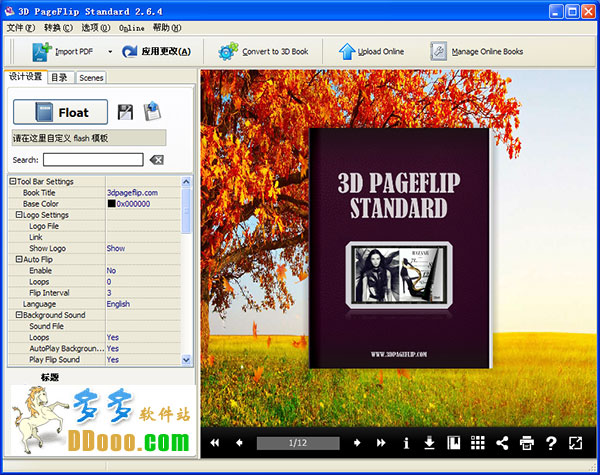Click the Apply Changes (应用更改) button
Image resolution: width=600 pixels, height=475 pixels.
tap(156, 52)
